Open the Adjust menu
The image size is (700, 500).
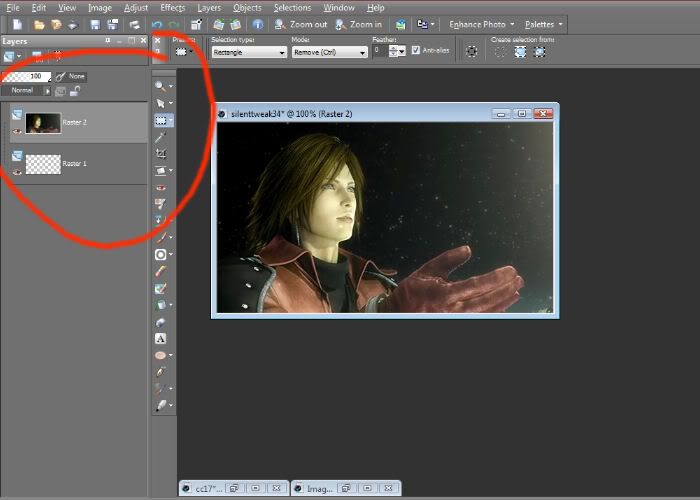[136, 8]
